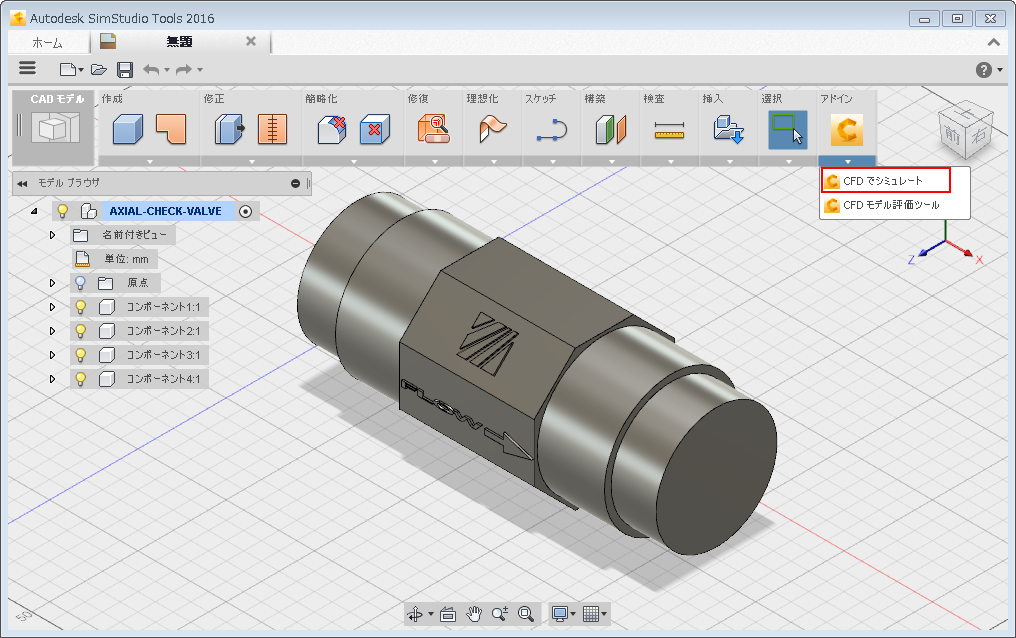Activate the pan hand tool
1016x638 pixels.
[x=474, y=613]
